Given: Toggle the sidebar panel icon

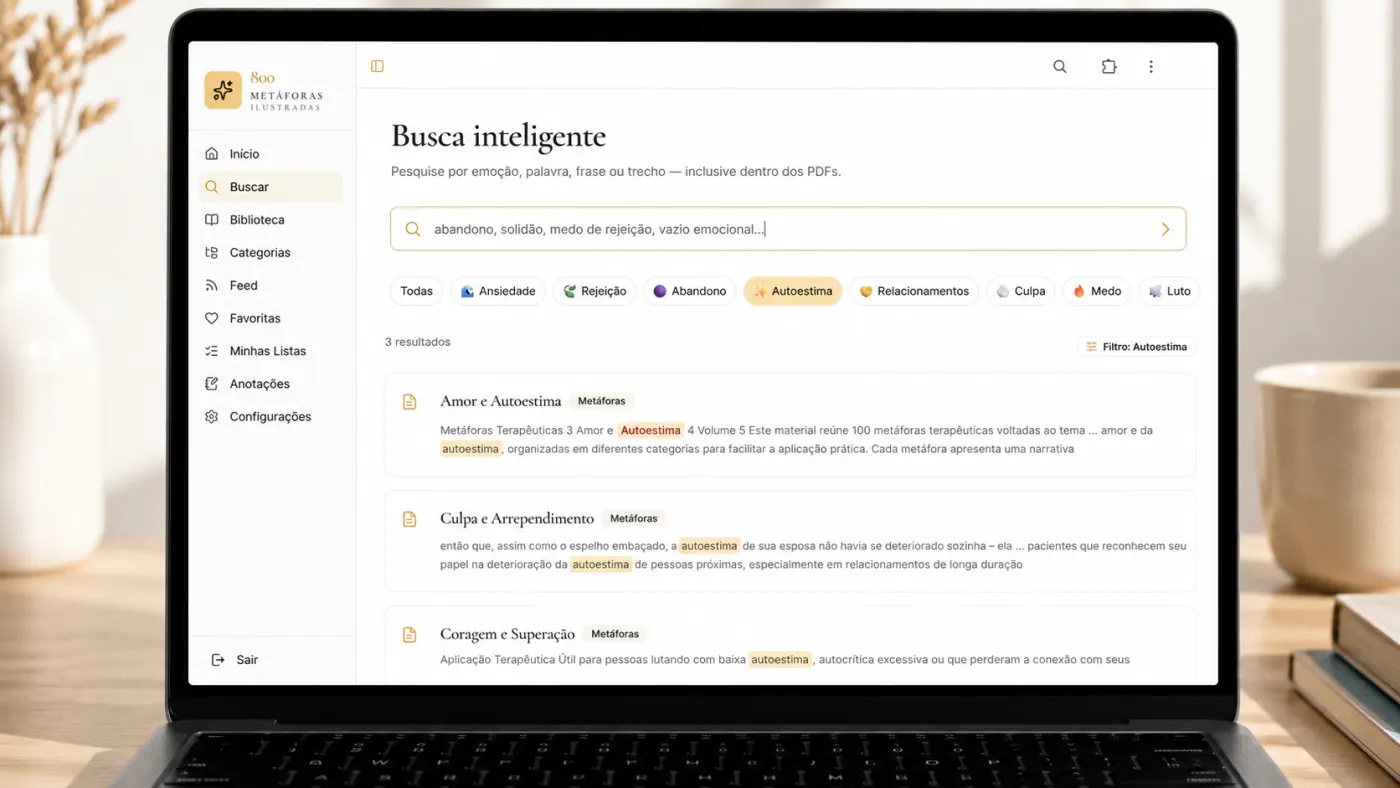Looking at the screenshot, I should point(377,66).
